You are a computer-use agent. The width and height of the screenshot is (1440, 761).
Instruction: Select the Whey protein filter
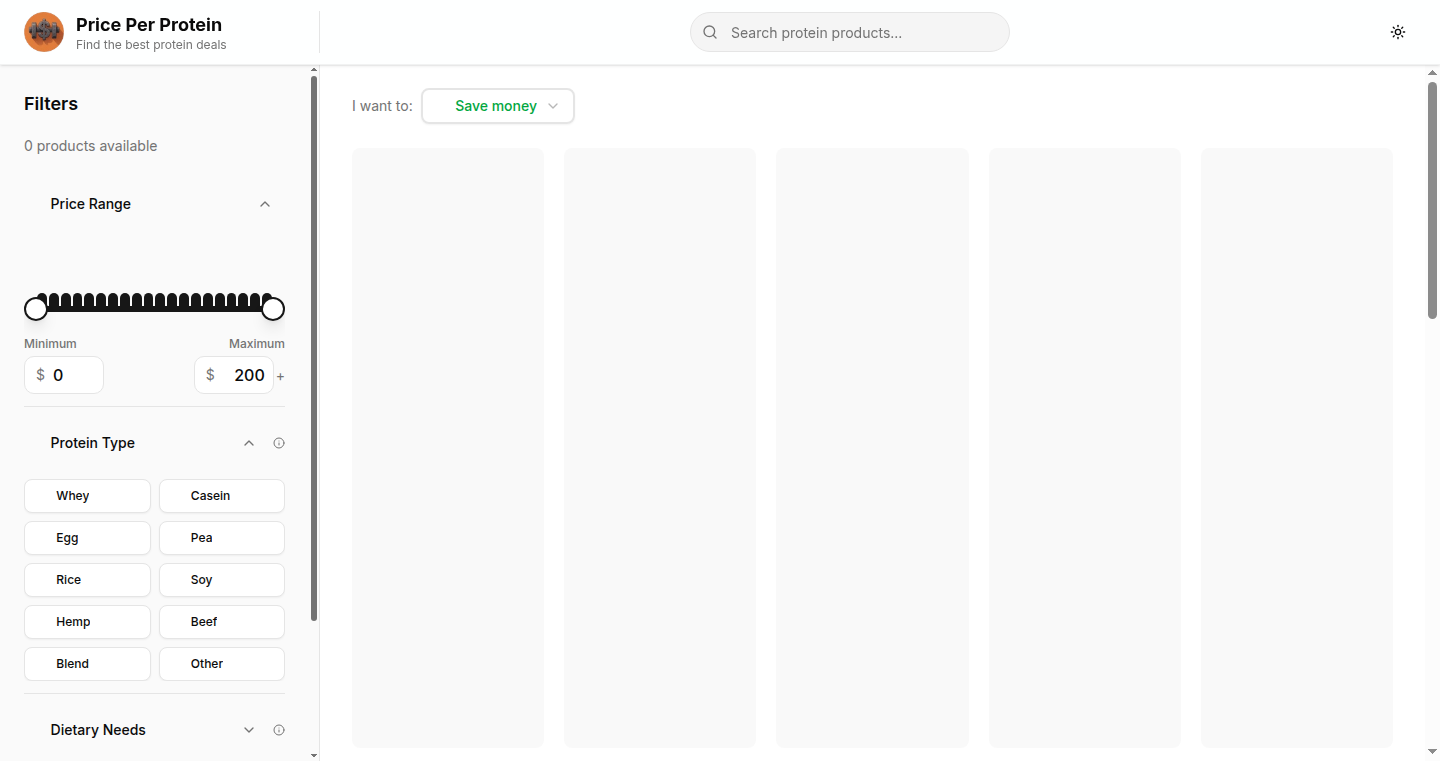tap(87, 496)
